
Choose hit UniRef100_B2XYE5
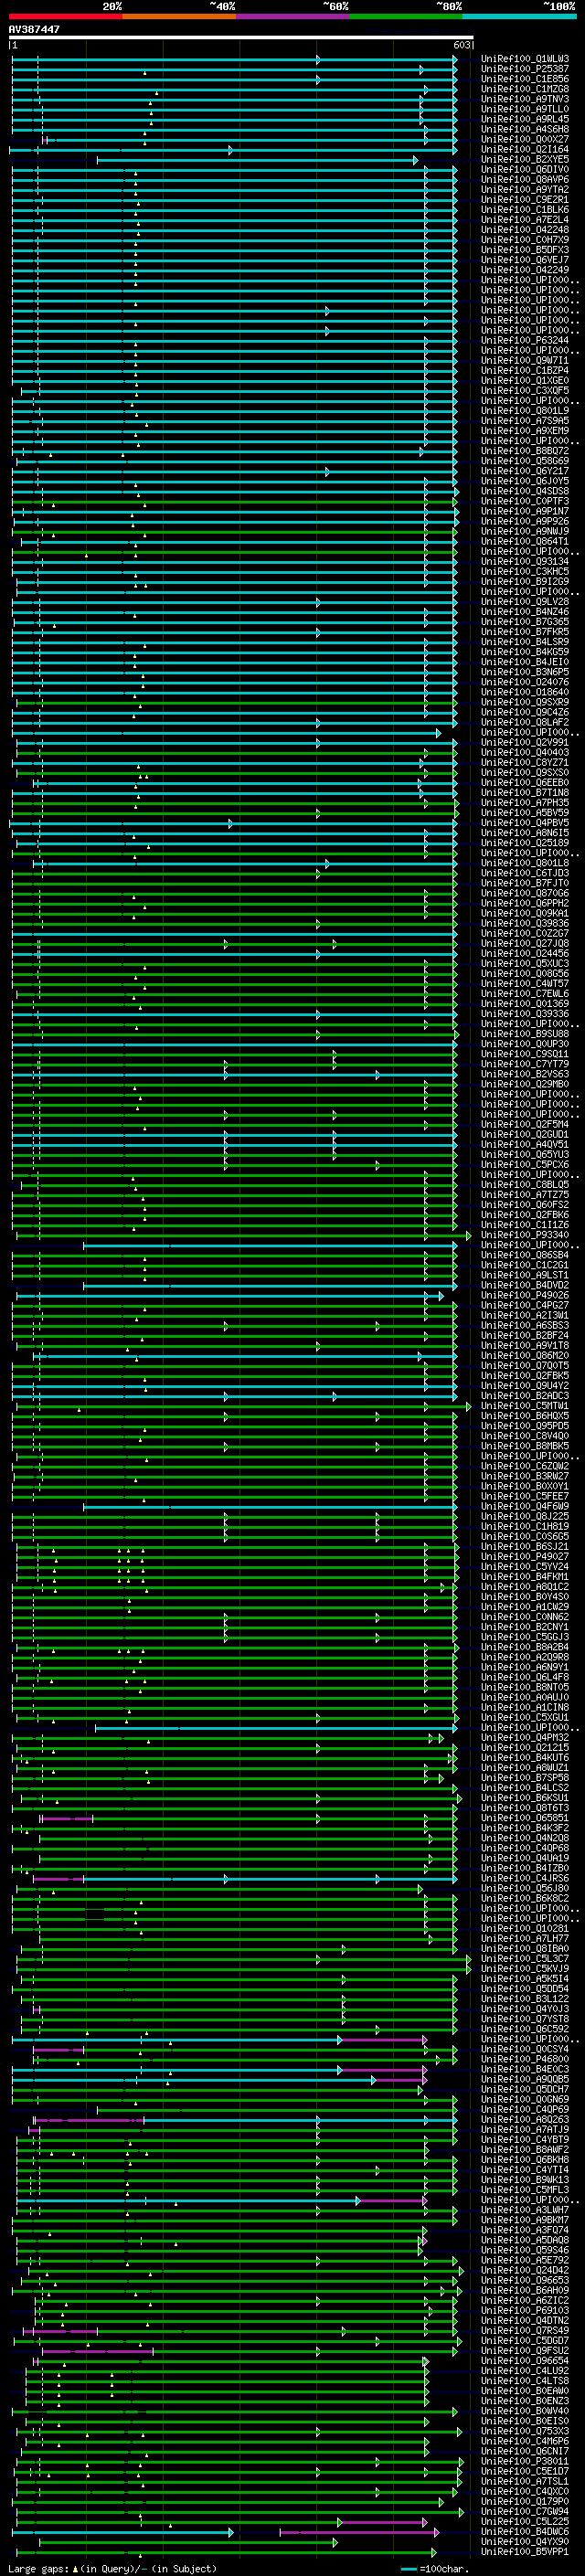tap(525, 159)
